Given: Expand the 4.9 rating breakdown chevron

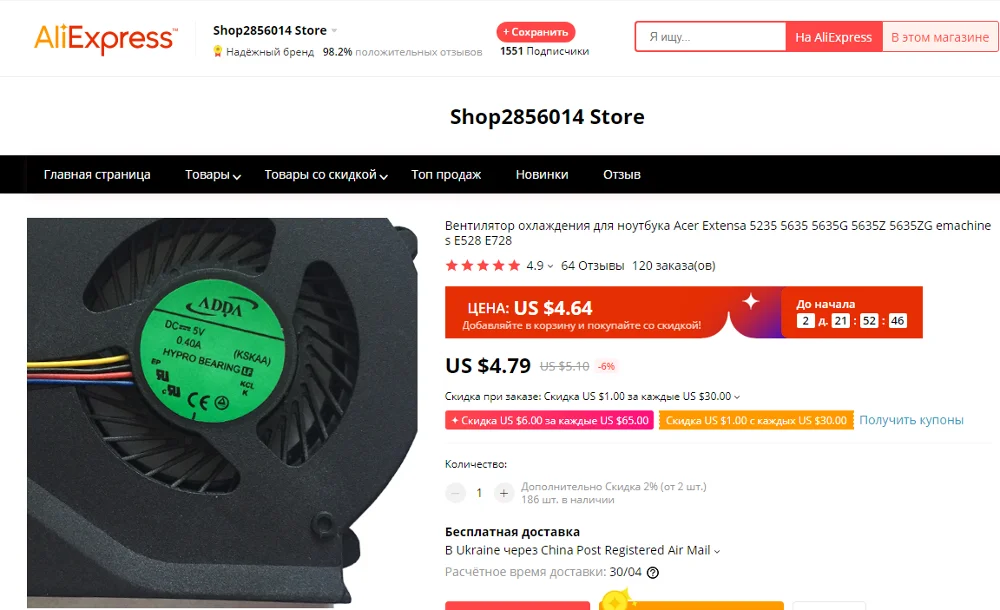Looking at the screenshot, I should click(550, 266).
